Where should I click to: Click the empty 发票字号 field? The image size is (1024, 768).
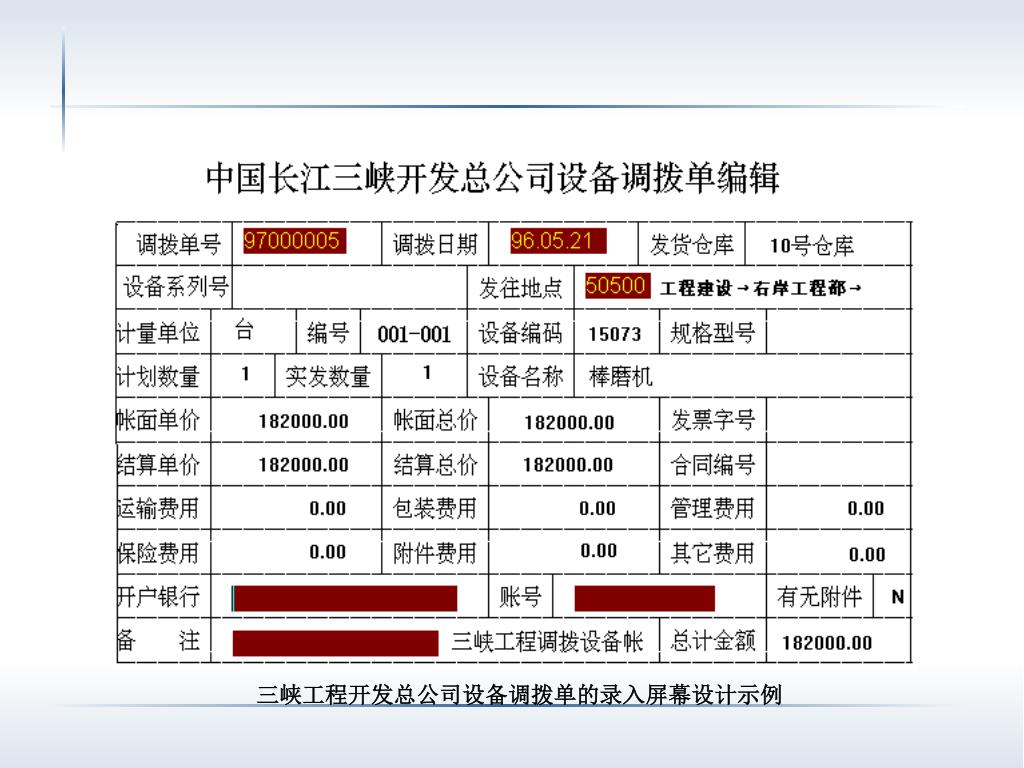tap(838, 419)
